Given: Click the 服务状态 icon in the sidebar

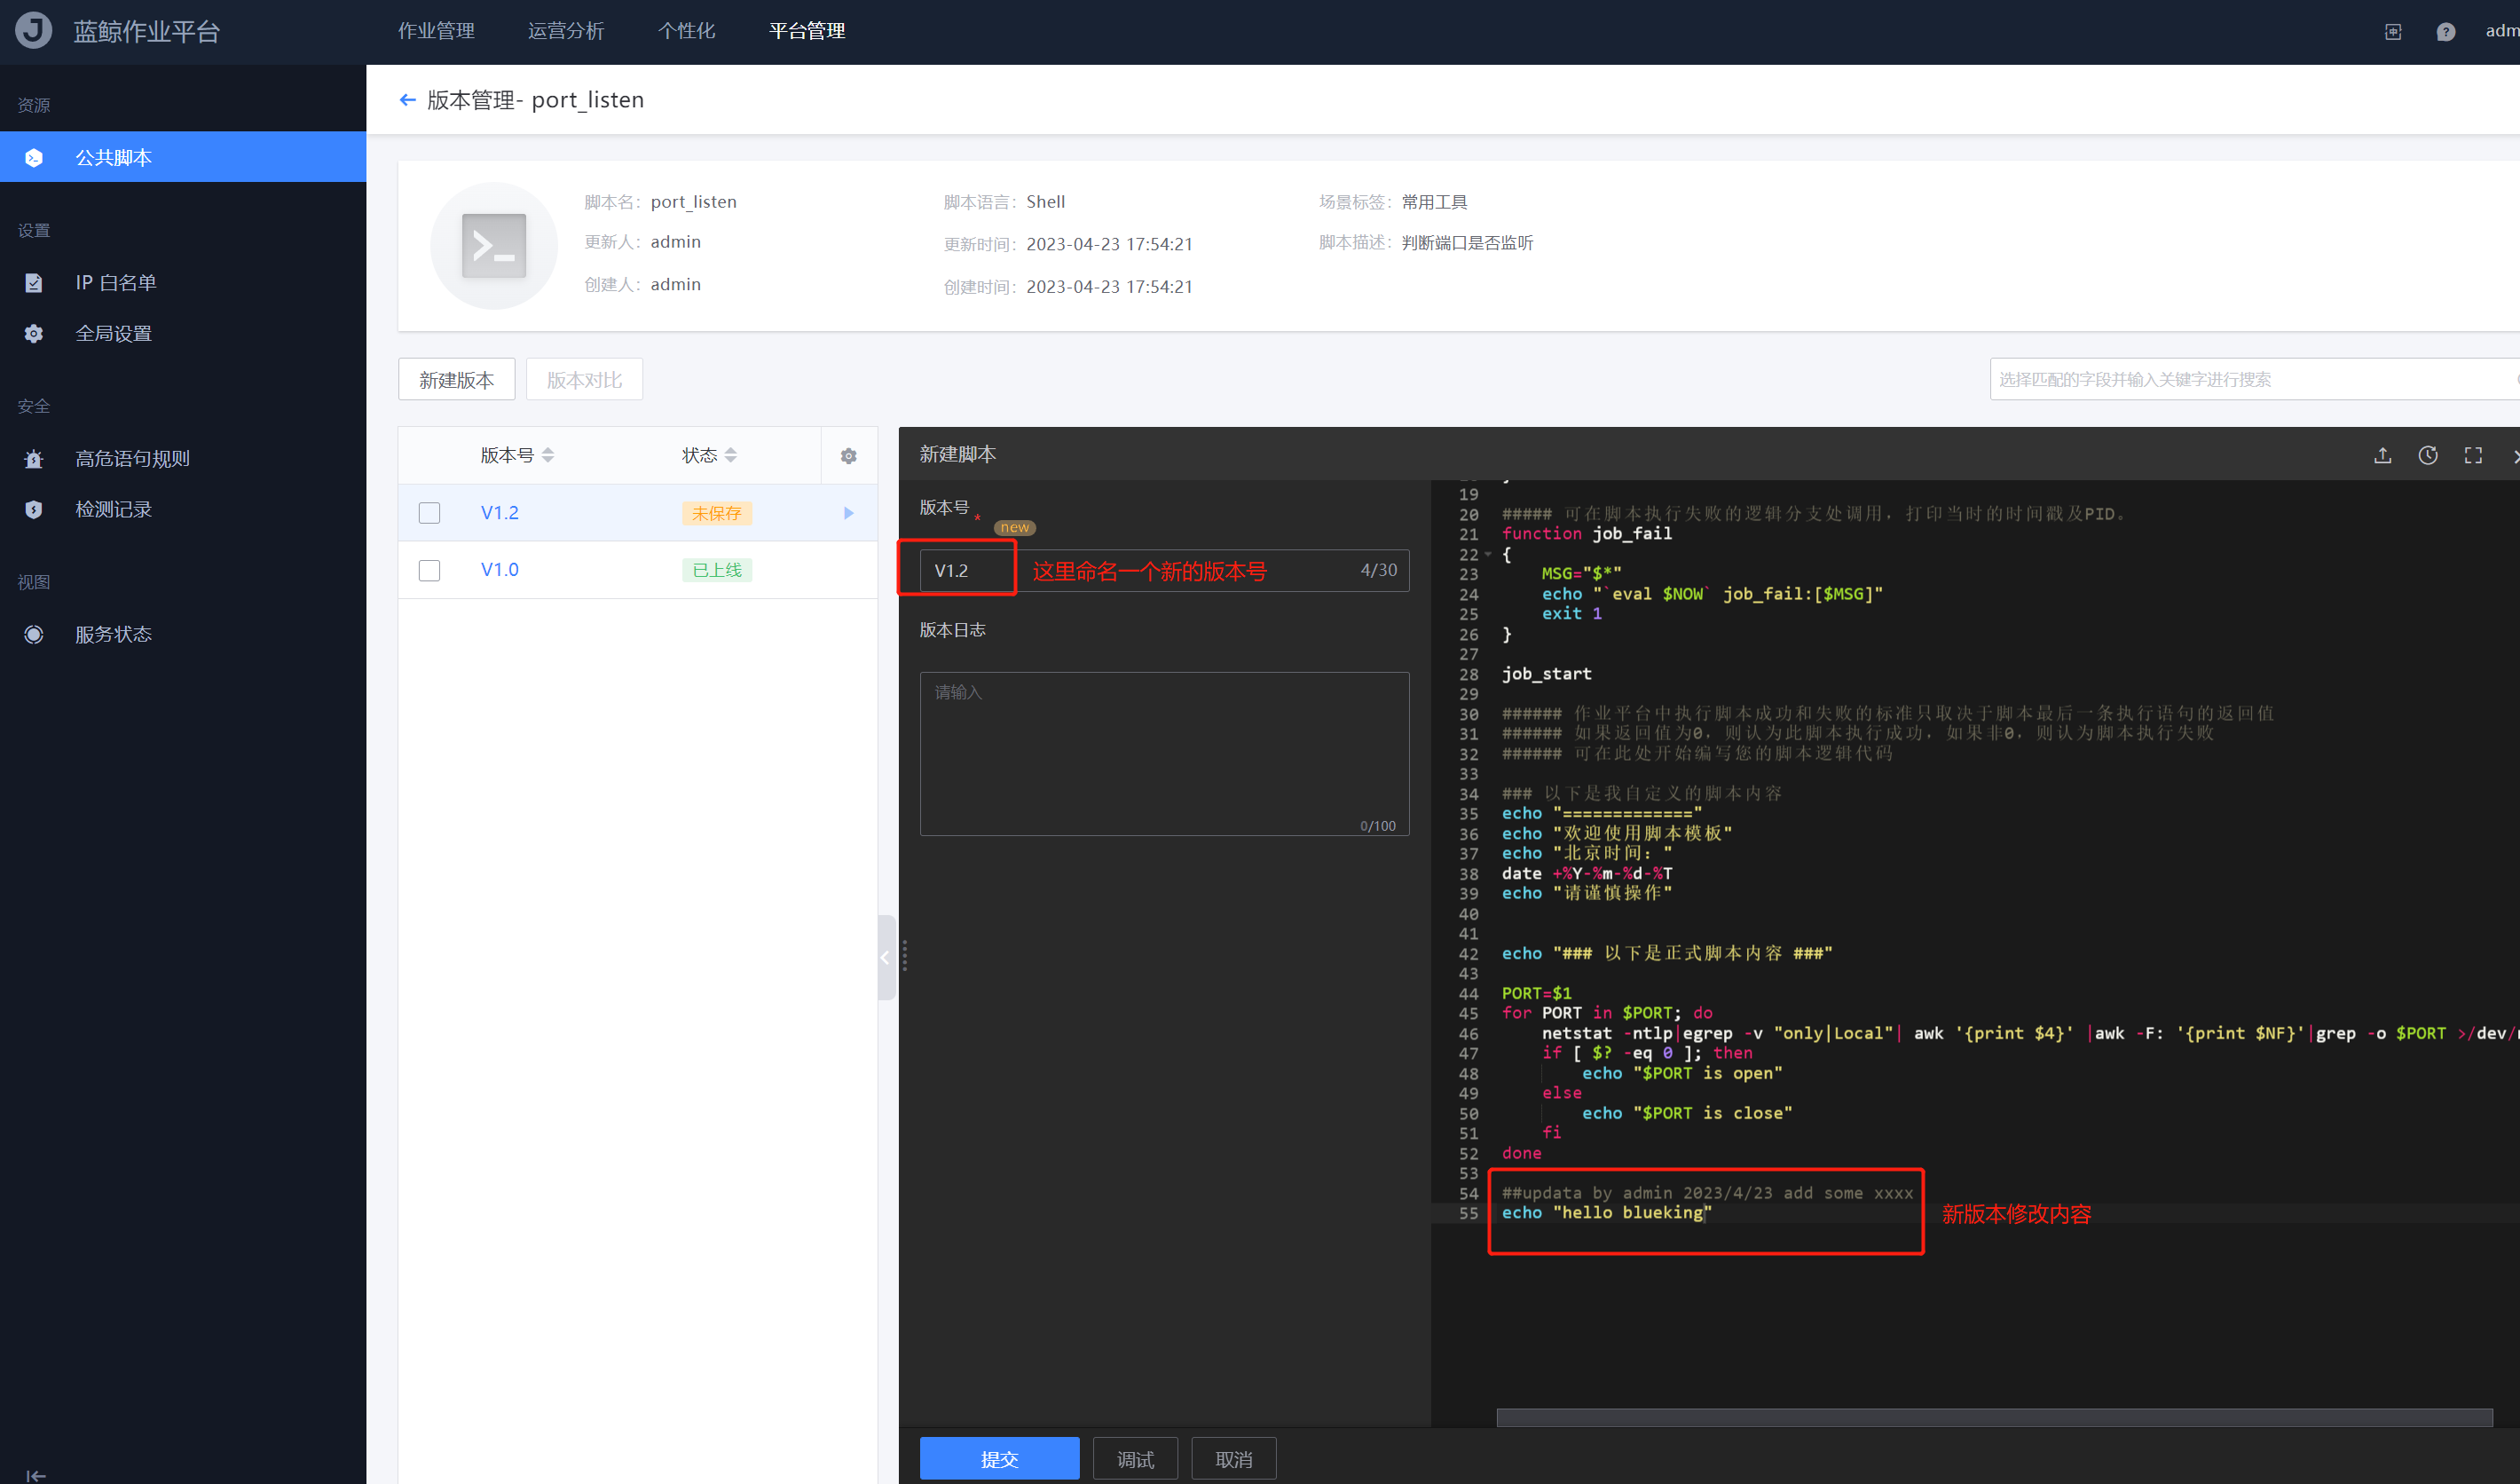Looking at the screenshot, I should click(x=34, y=635).
